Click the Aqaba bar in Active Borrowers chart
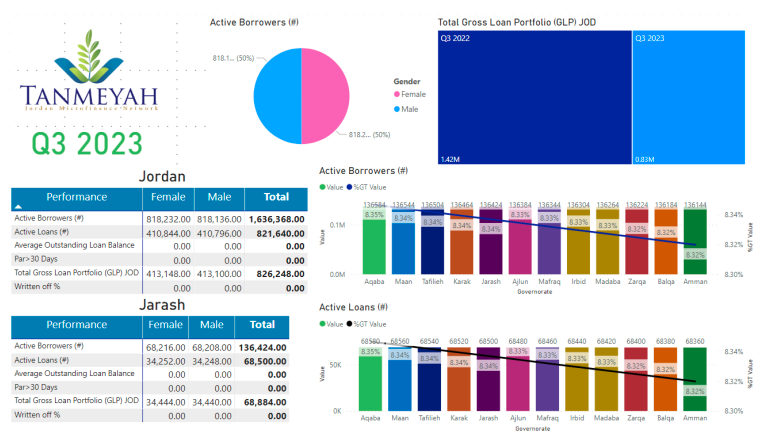This screenshot has width=764, height=434. point(374,242)
